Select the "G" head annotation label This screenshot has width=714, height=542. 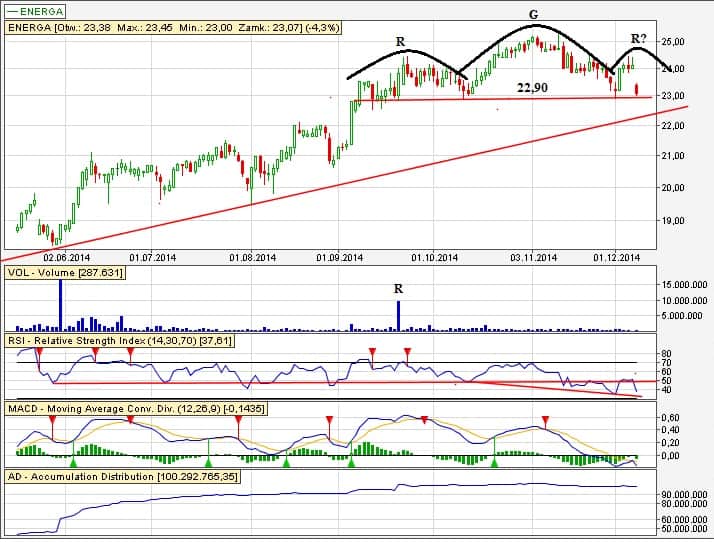[x=533, y=13]
